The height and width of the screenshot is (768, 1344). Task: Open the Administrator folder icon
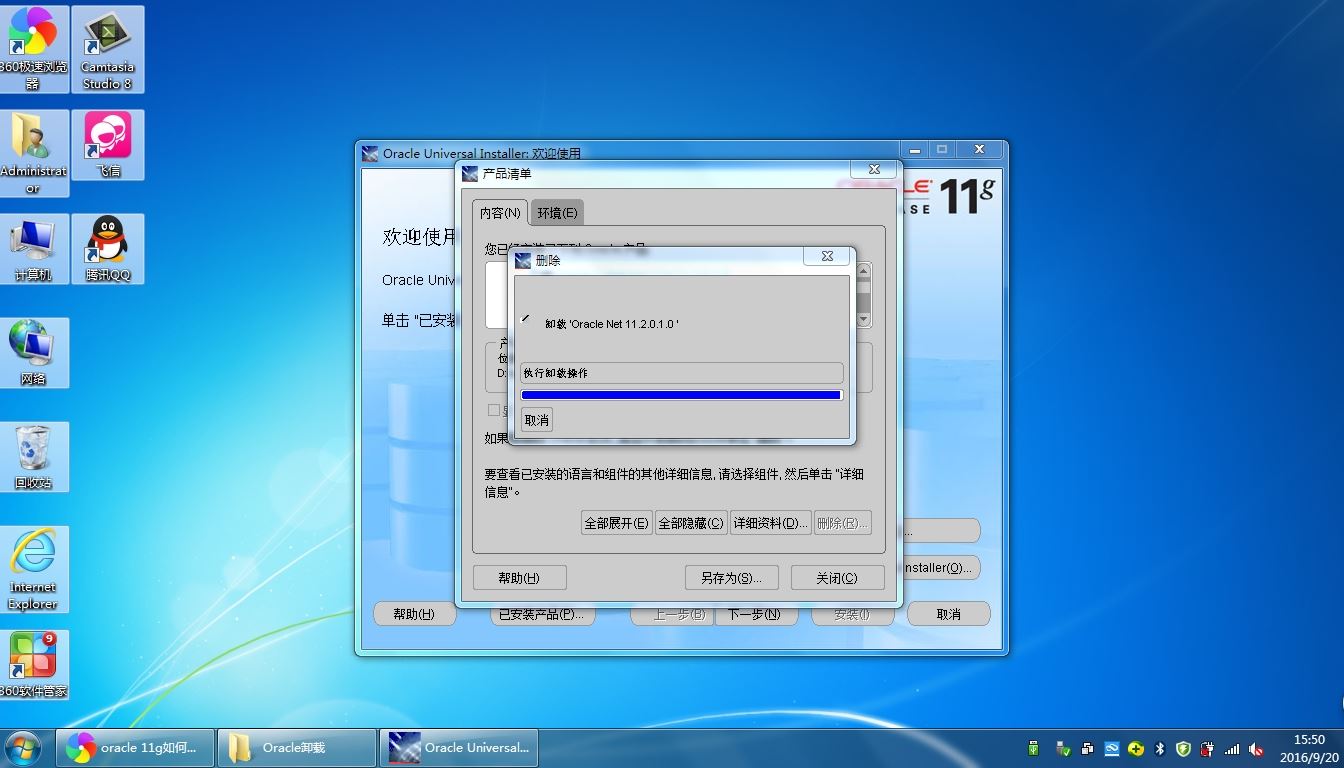click(33, 153)
